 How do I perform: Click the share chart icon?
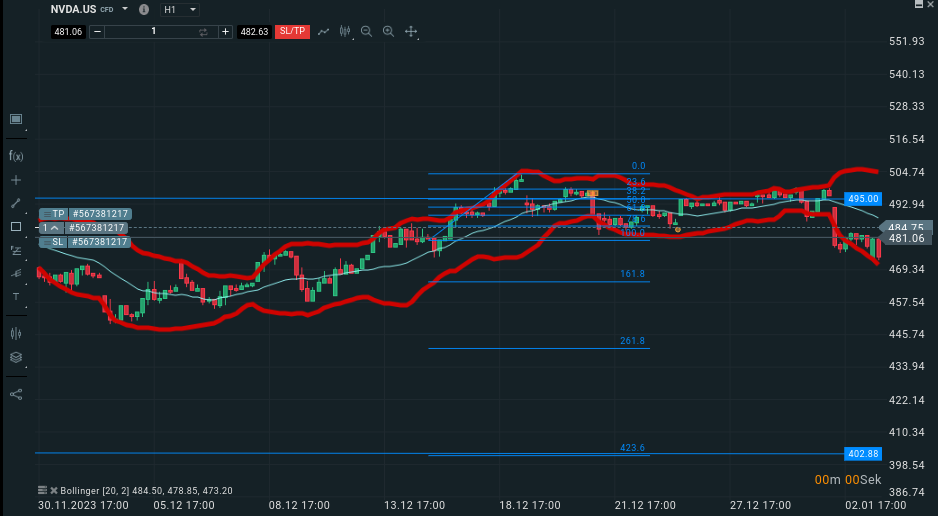[x=16, y=395]
